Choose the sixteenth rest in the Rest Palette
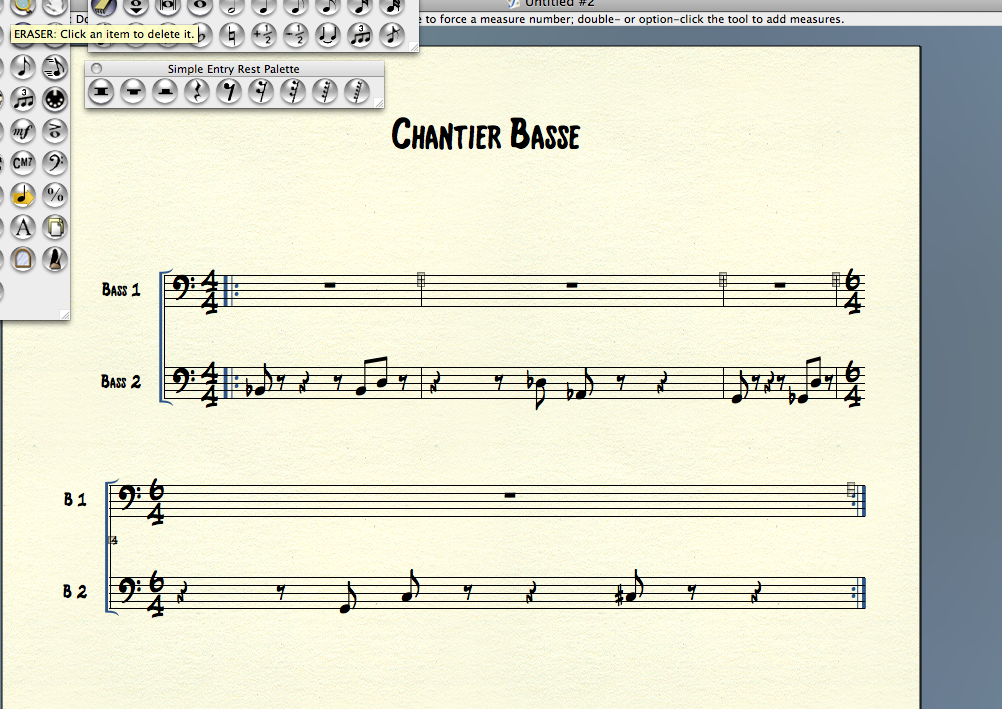The height and width of the screenshot is (709, 1002). [x=262, y=92]
